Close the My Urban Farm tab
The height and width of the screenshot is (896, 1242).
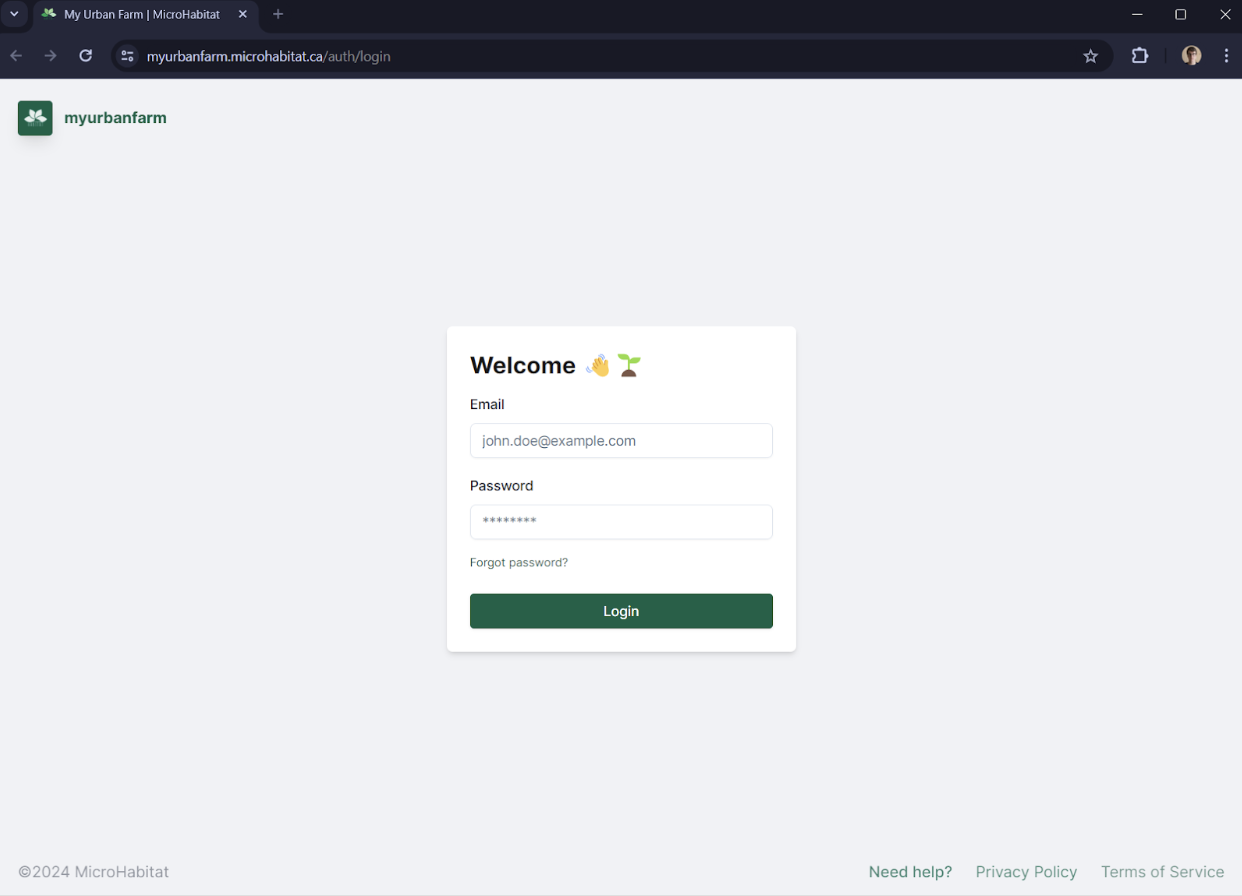pos(242,14)
